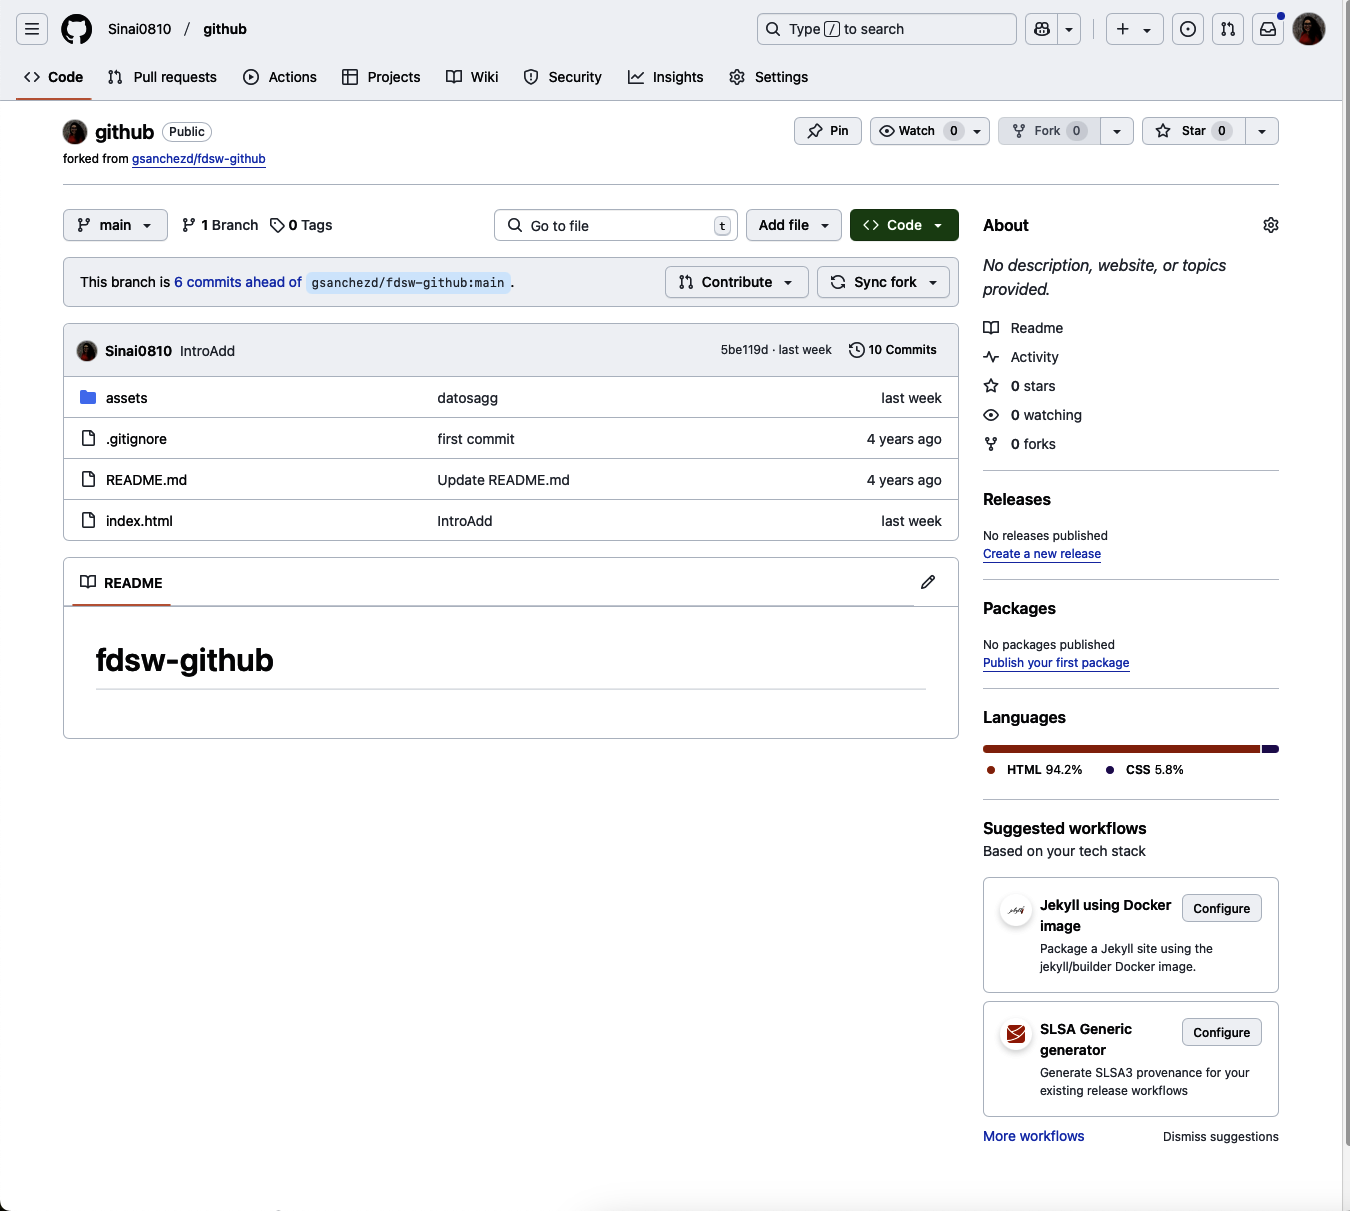Open Copilot chat icon in header
Viewport: 1350px width, 1211px height.
(x=1042, y=29)
